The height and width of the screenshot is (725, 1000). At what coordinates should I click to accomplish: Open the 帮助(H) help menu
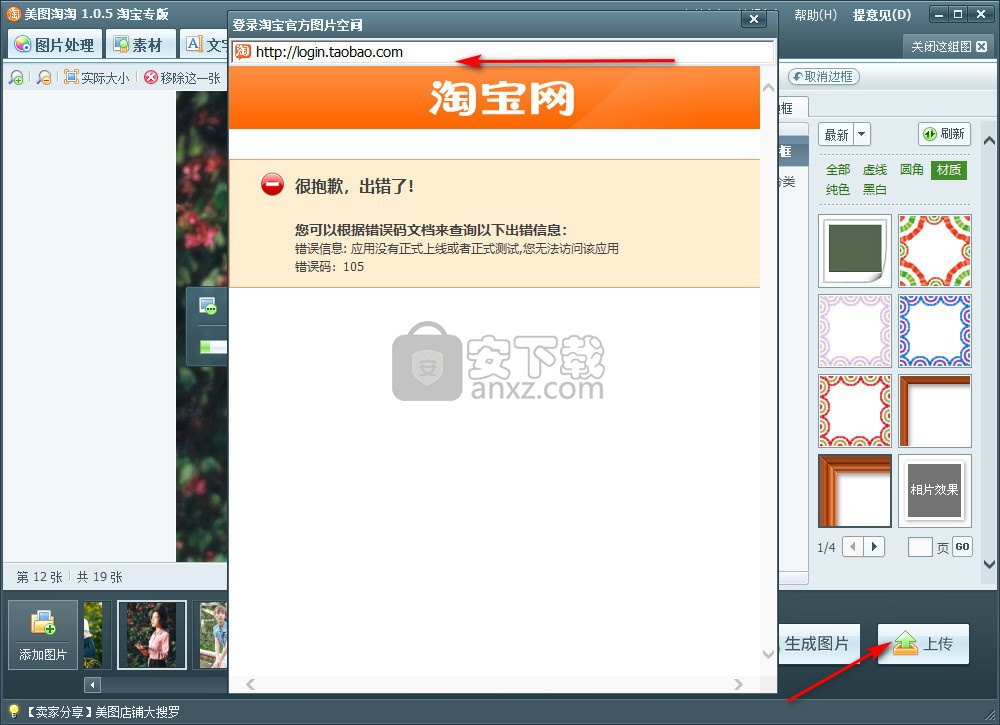click(815, 15)
